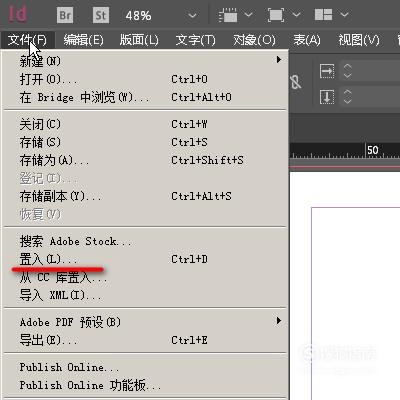Click the screen mode icon
The width and height of the screenshot is (400, 400).
click(x=276, y=15)
